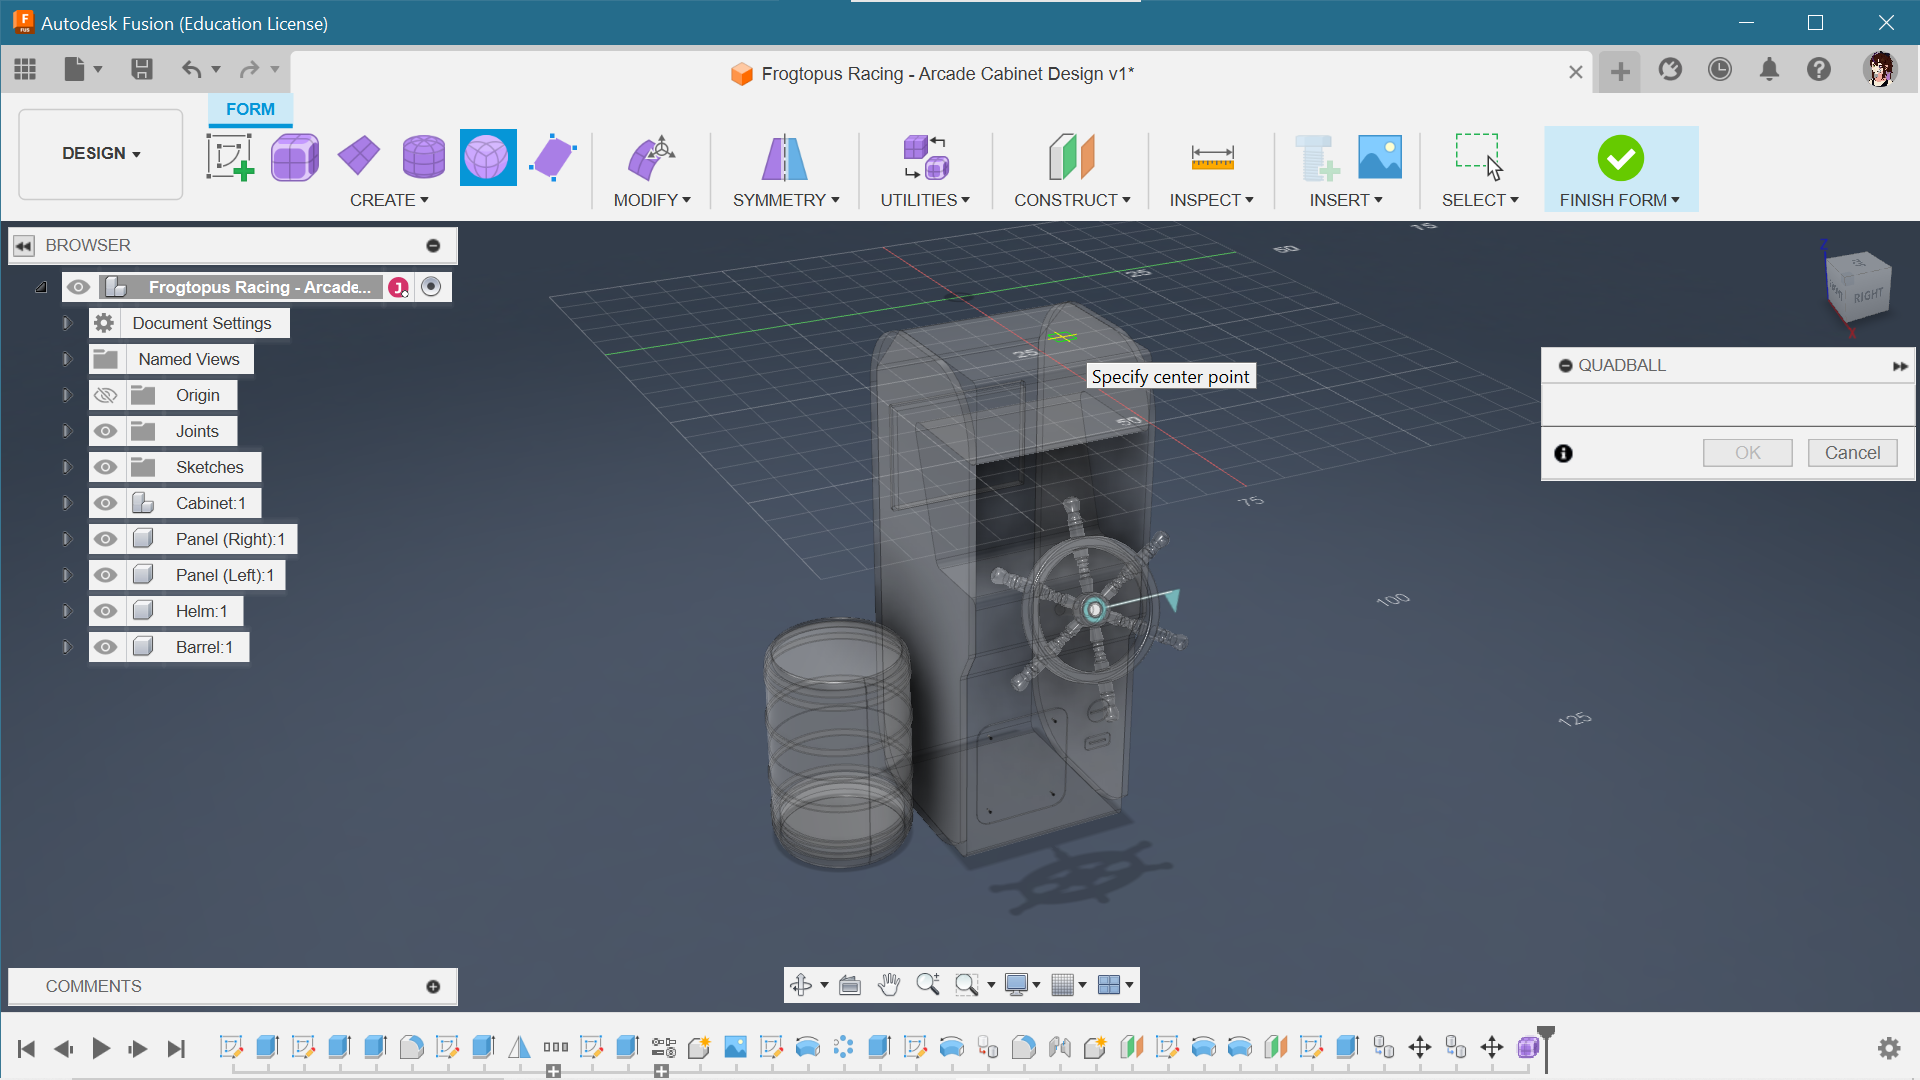
Task: Toggle visibility of Barrel:1 layer
Action: click(103, 646)
